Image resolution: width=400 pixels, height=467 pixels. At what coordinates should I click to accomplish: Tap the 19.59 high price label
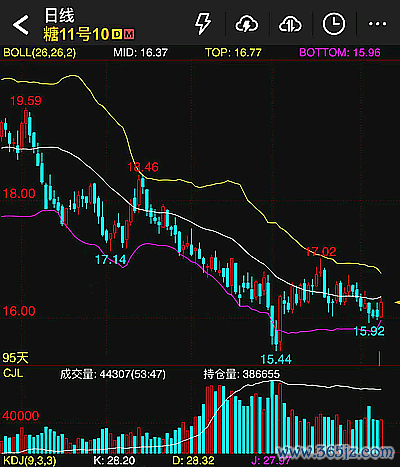[26, 101]
